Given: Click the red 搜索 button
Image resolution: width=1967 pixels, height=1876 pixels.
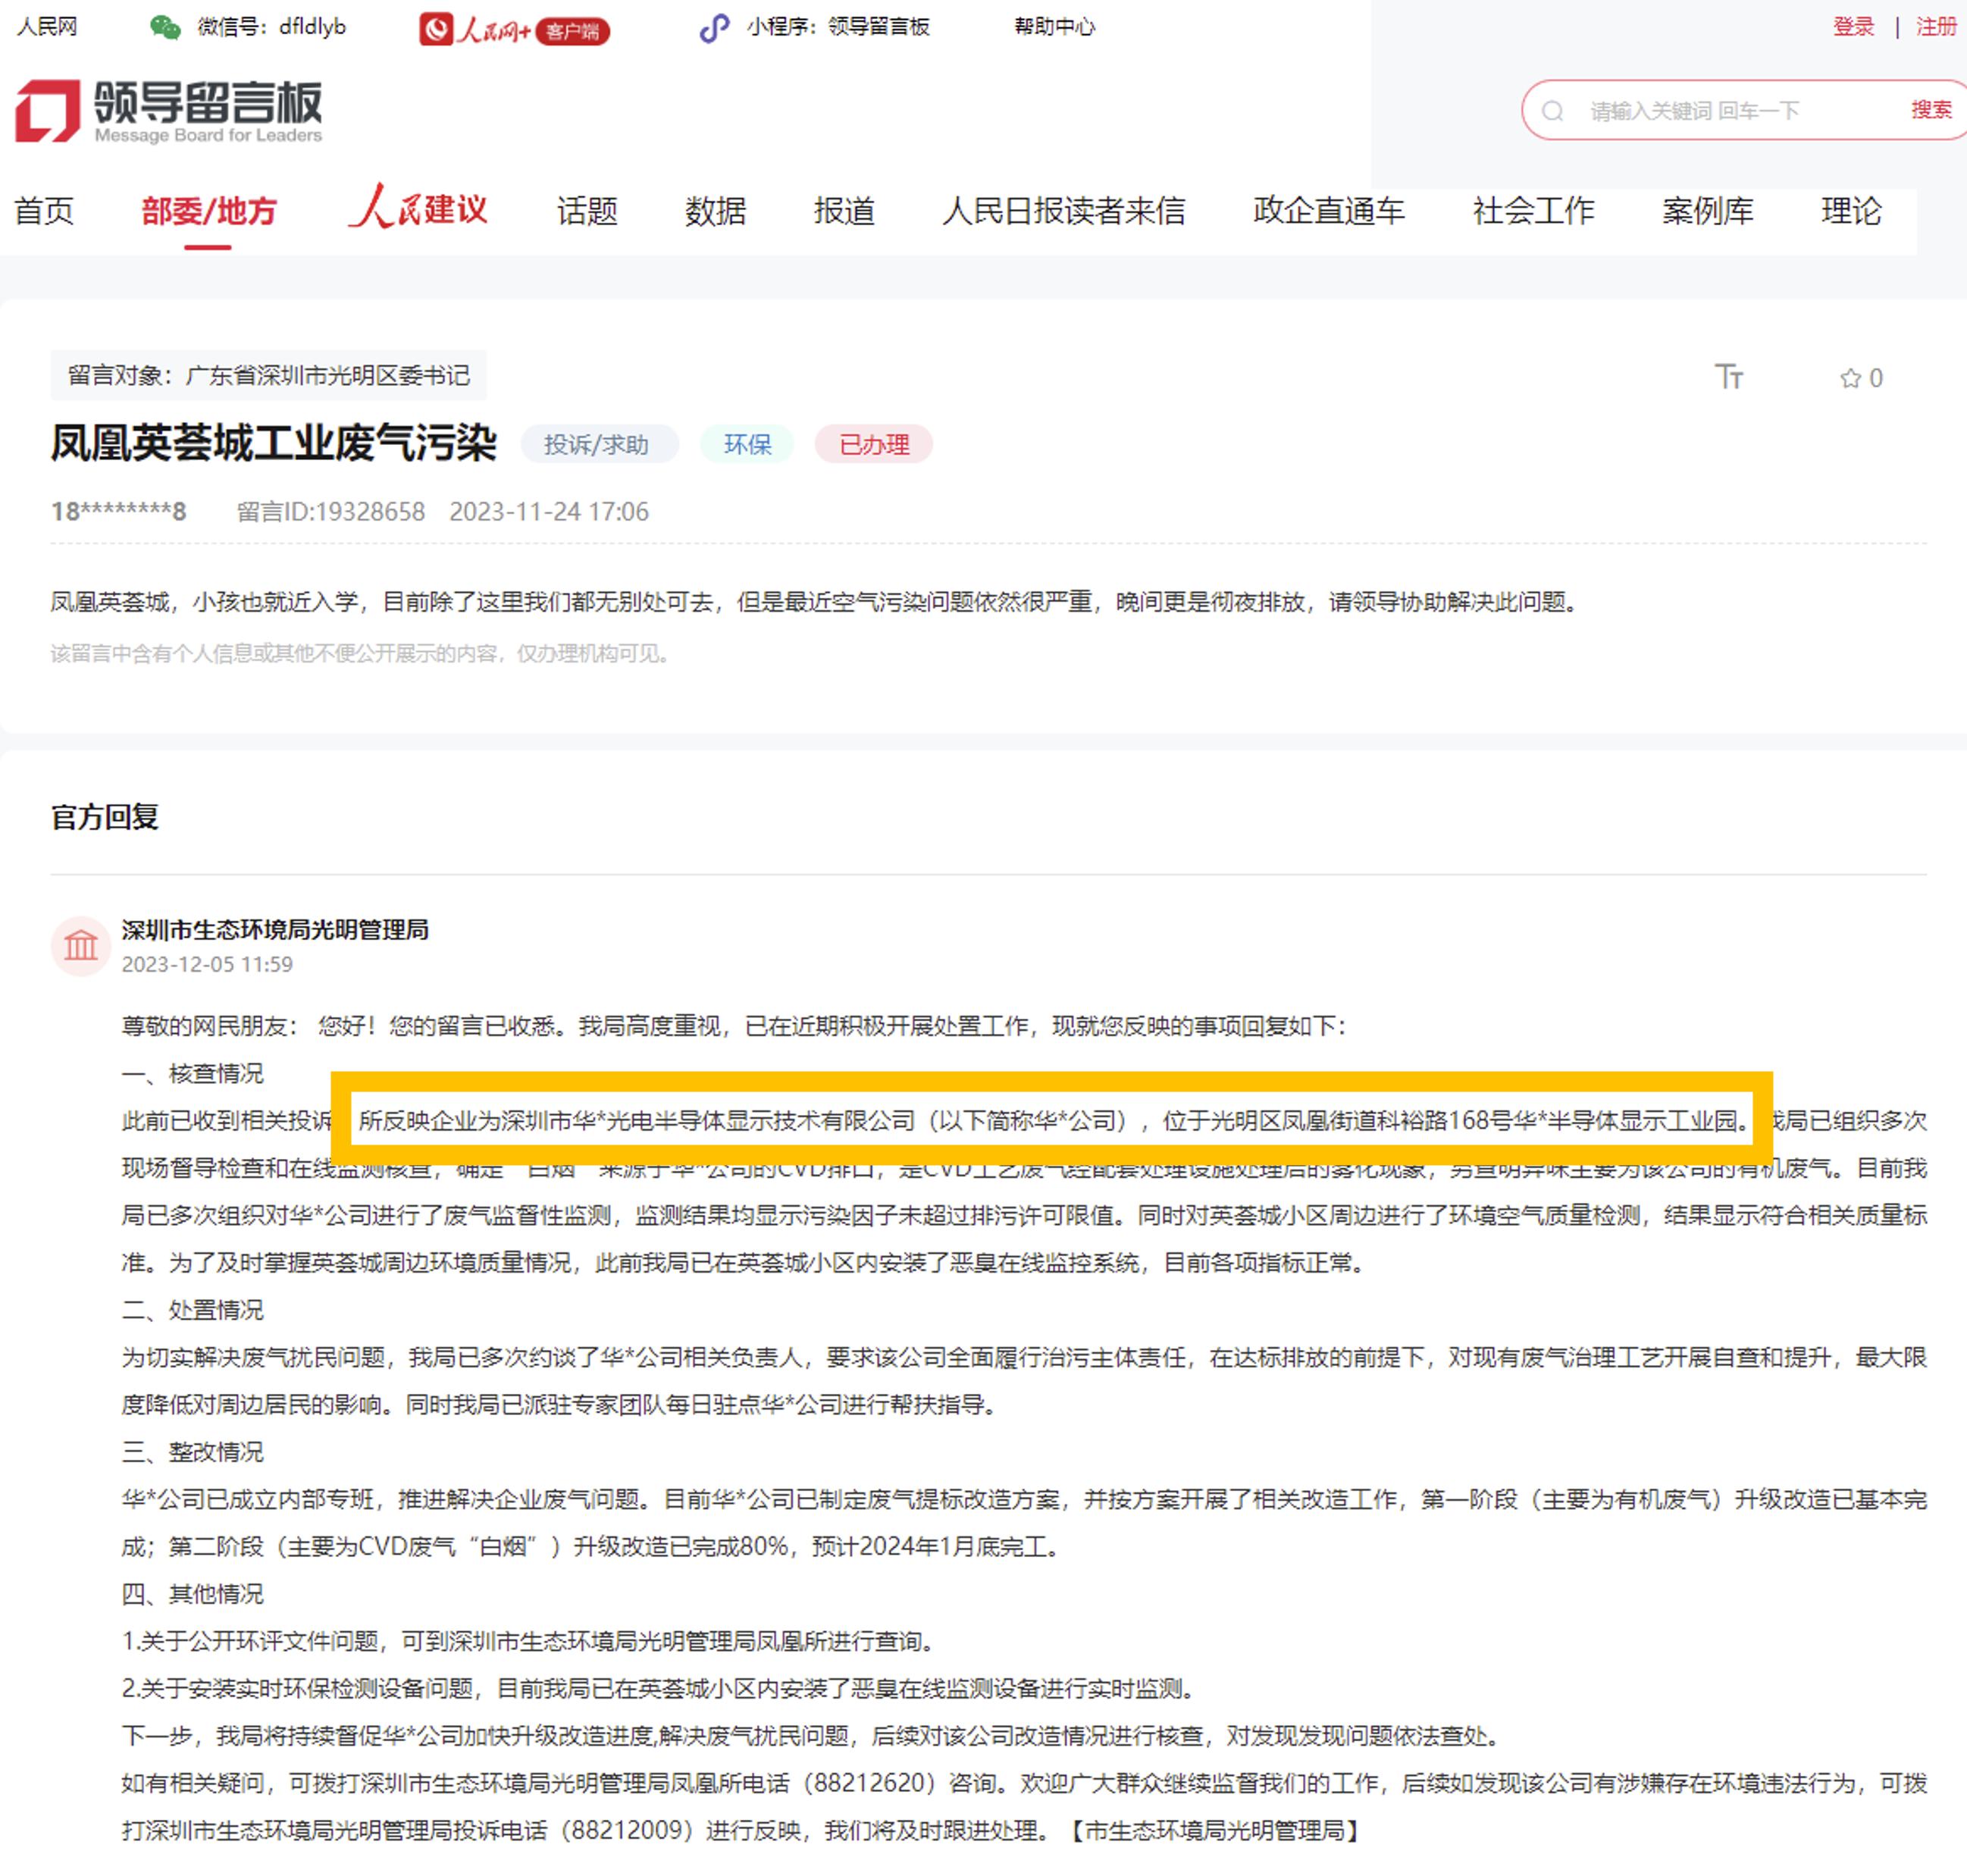Looking at the screenshot, I should pyautogui.click(x=1931, y=110).
